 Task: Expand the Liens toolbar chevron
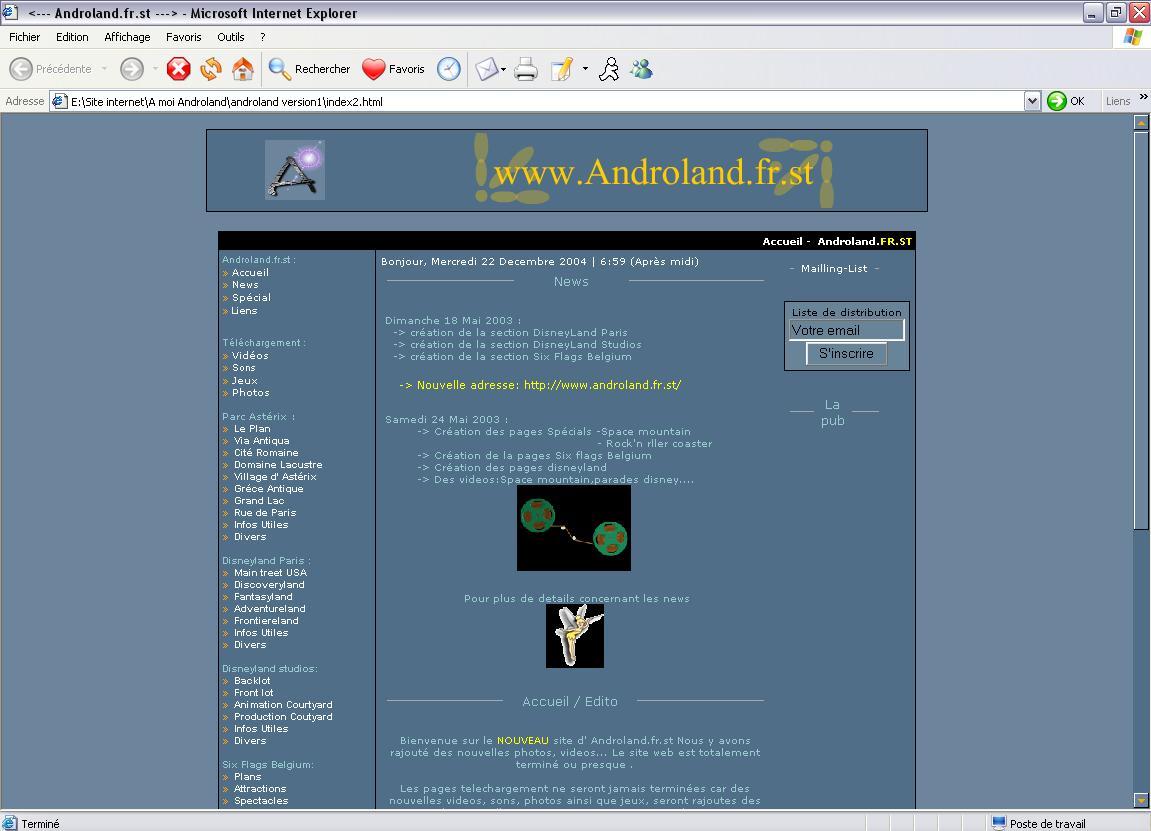pyautogui.click(x=1143, y=96)
